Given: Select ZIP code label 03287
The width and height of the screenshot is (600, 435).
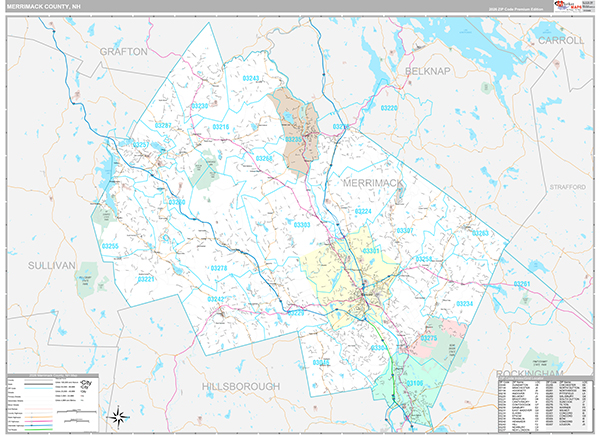Looking at the screenshot, I should [163, 125].
